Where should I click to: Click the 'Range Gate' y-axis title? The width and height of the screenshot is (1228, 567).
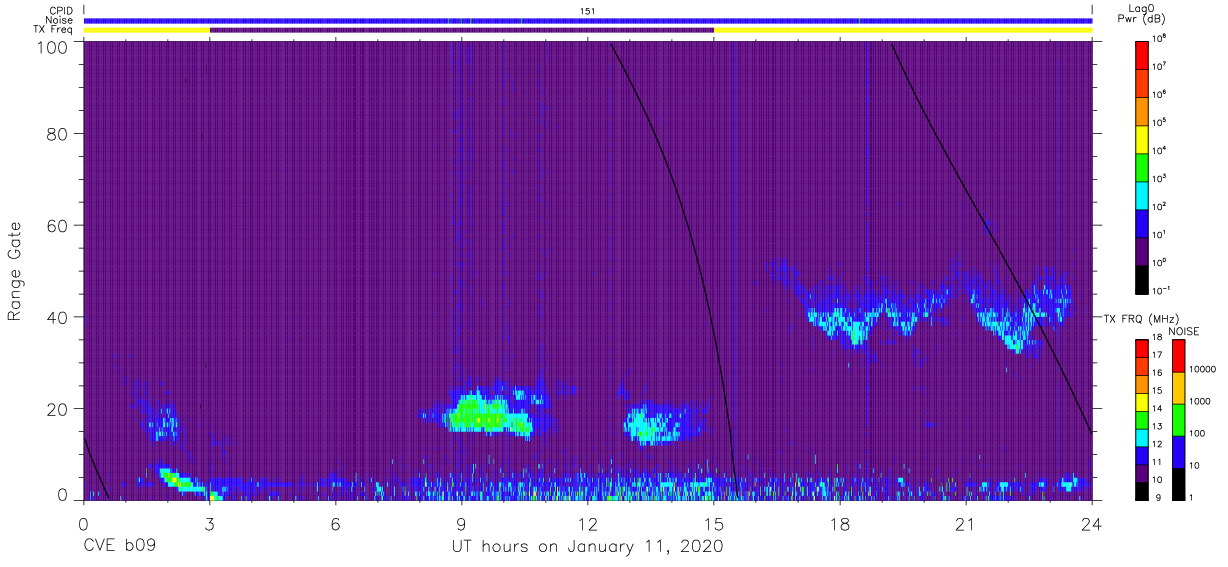(x=15, y=273)
